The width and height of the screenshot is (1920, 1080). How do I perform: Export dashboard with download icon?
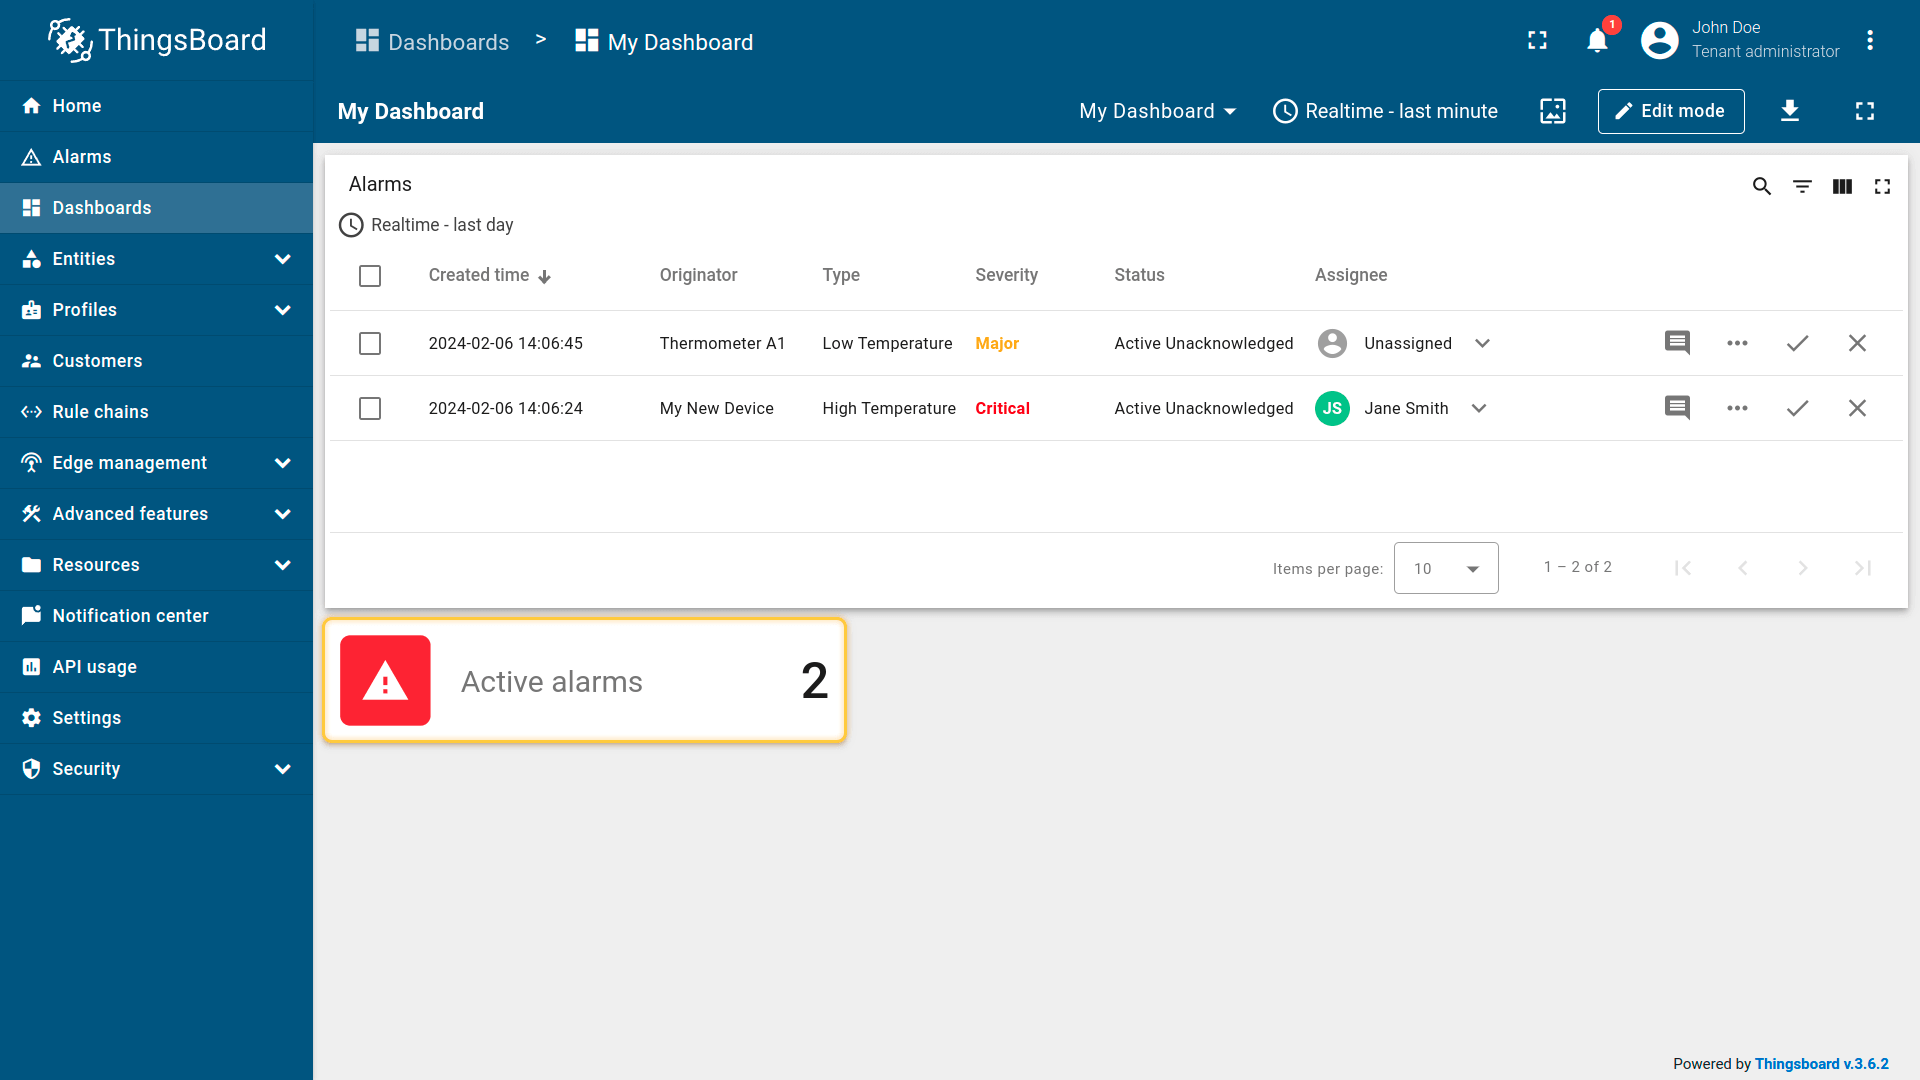tap(1790, 111)
